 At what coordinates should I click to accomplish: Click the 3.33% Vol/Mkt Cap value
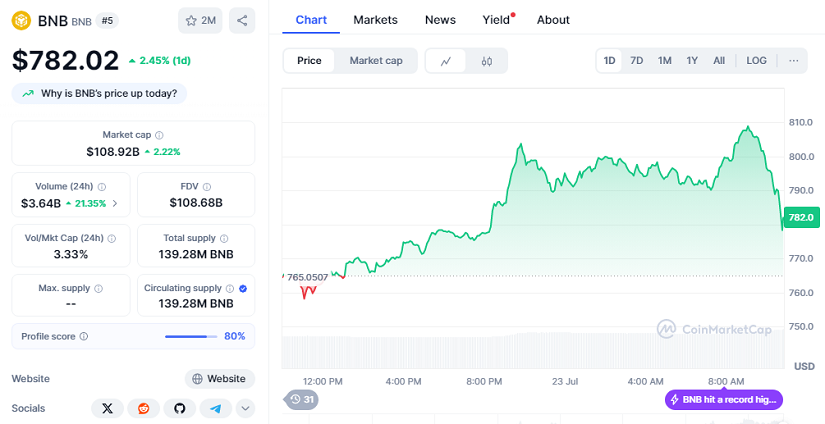[71, 255]
